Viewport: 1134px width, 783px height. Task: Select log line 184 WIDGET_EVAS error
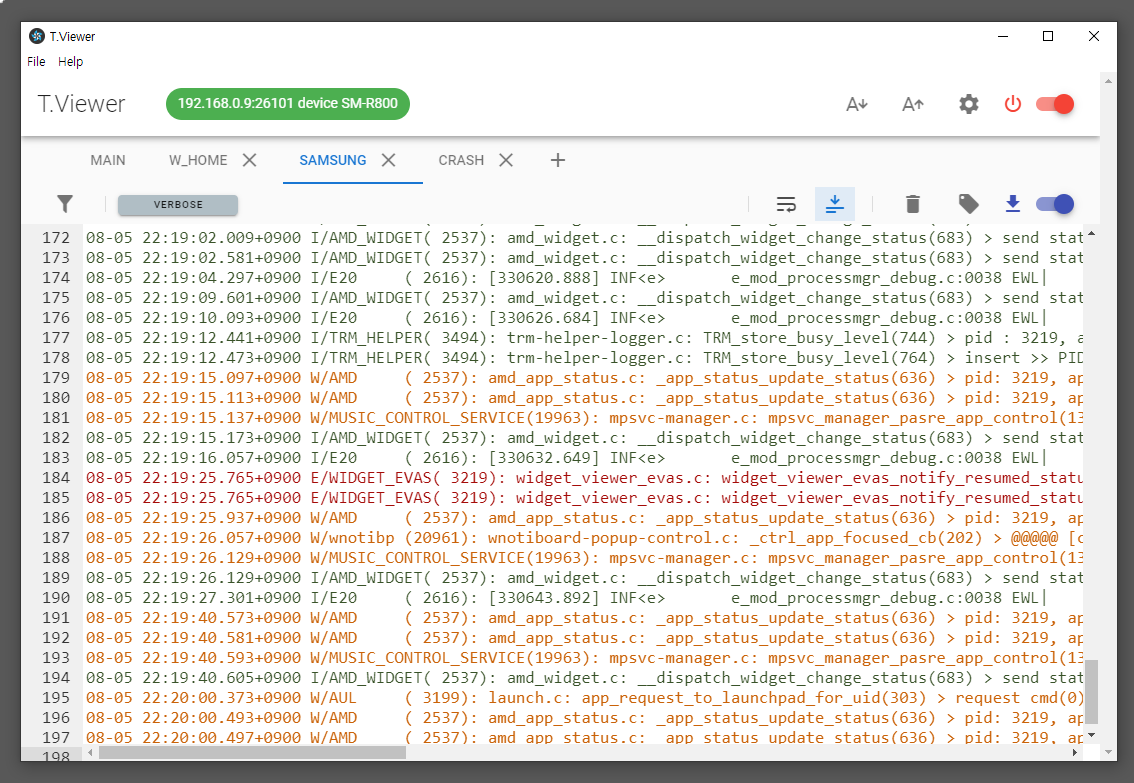[584, 478]
